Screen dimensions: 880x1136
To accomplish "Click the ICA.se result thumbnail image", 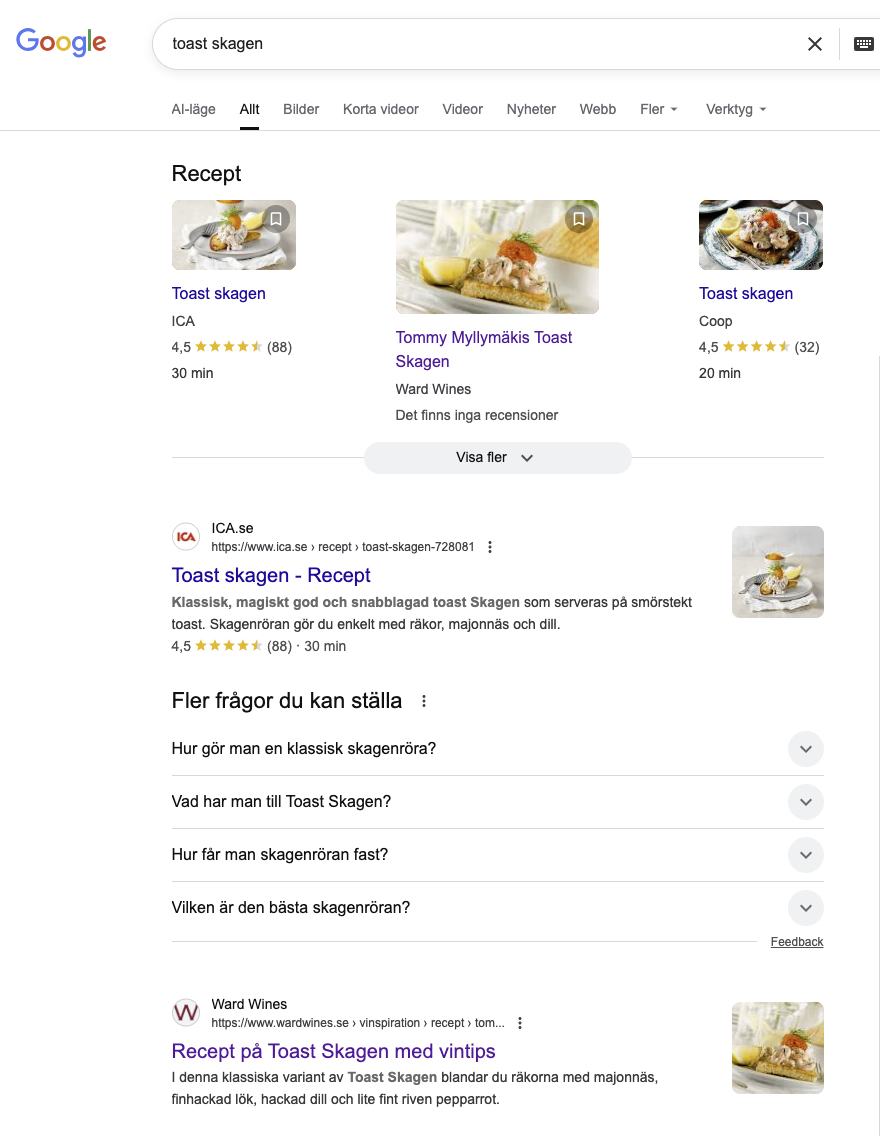I will pyautogui.click(x=777, y=572).
